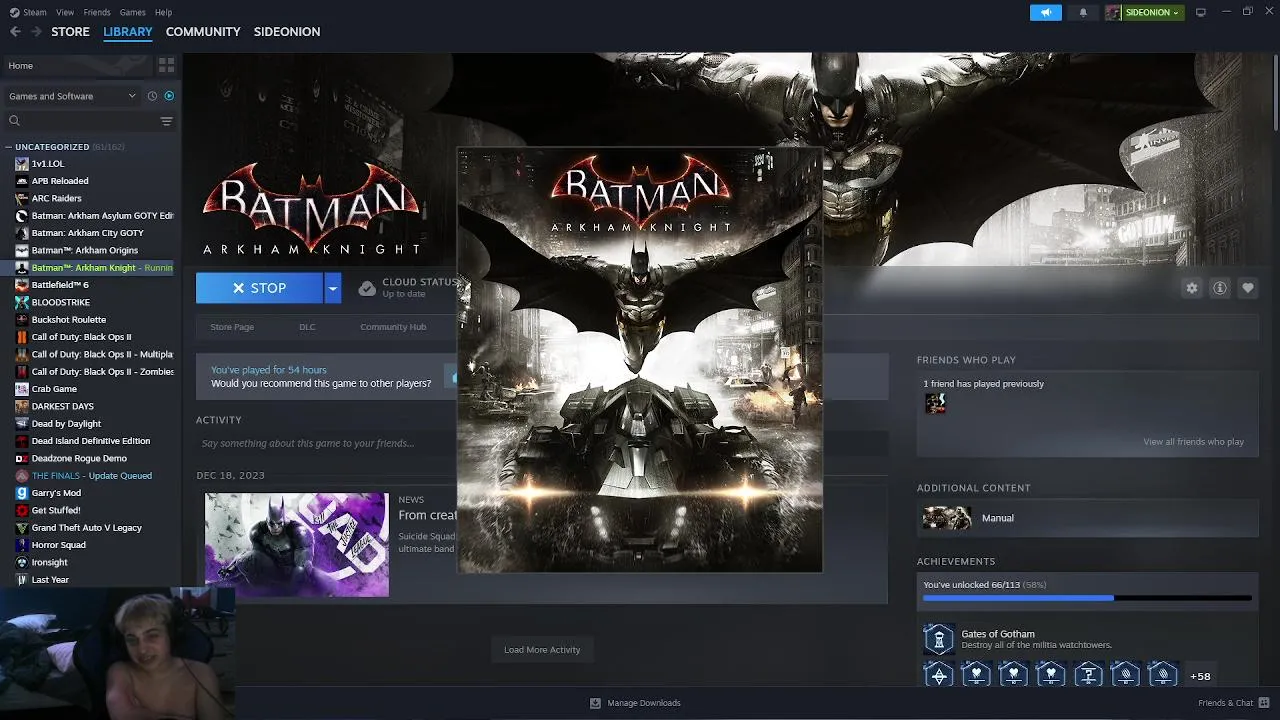This screenshot has width=1280, height=720.
Task: Click the cloud status icon
Action: pos(367,288)
